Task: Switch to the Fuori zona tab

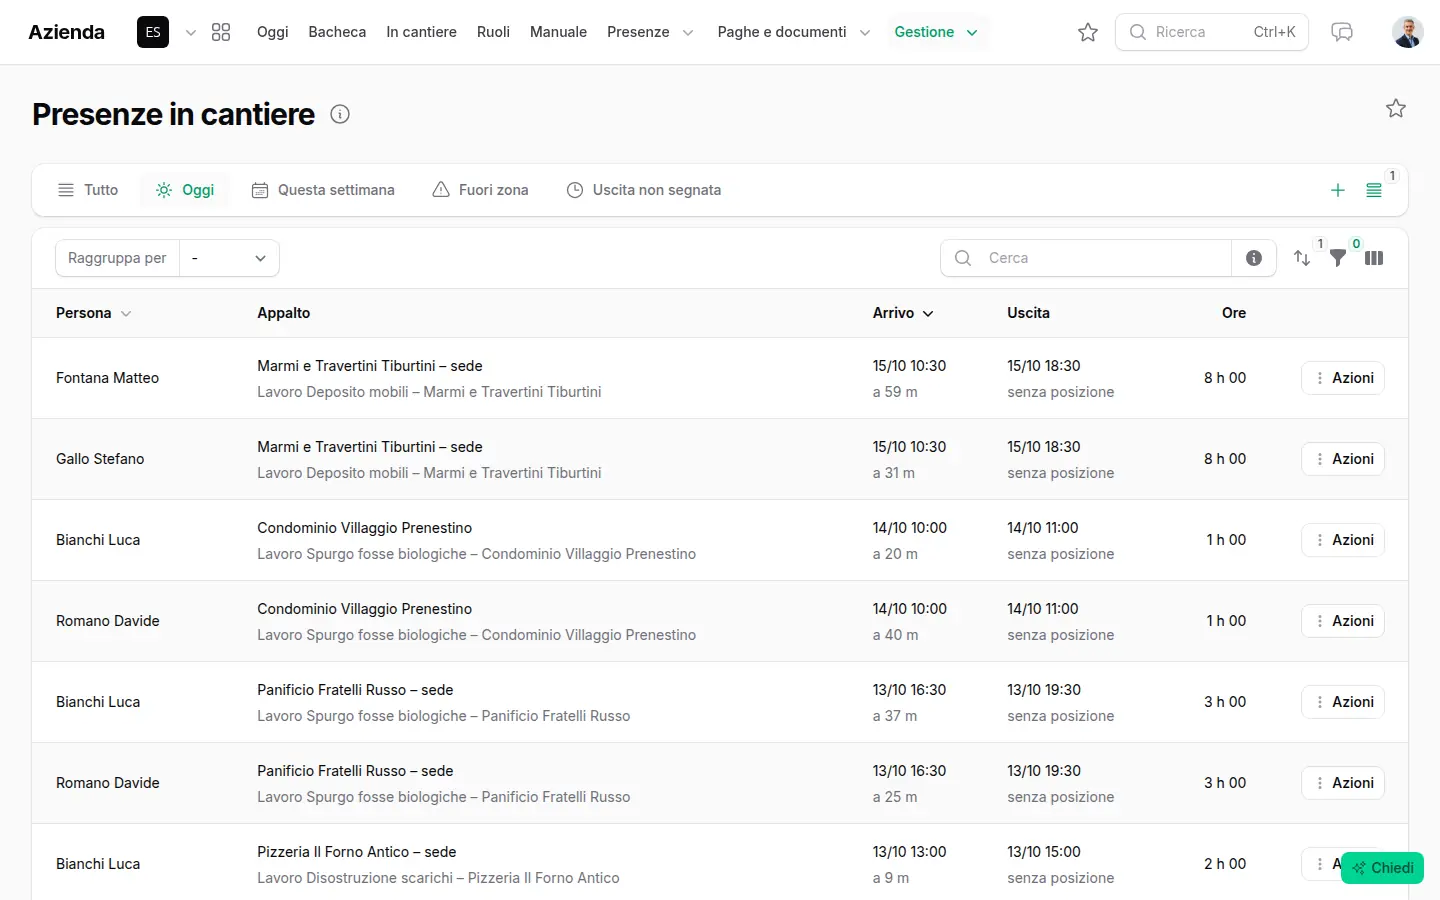Action: 480,190
